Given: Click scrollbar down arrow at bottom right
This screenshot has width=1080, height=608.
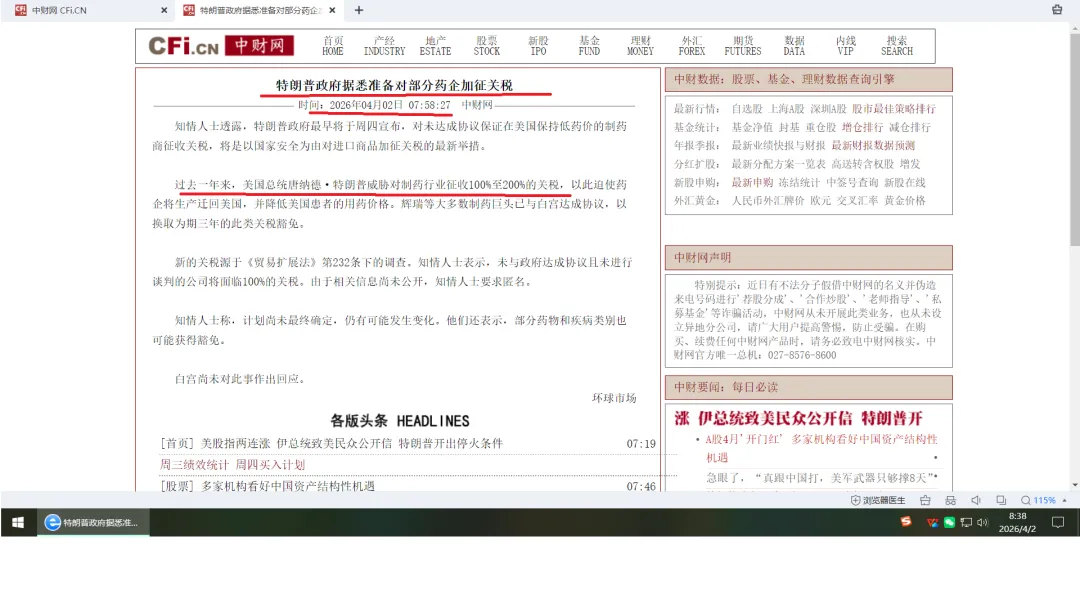Looking at the screenshot, I should point(1074,485).
